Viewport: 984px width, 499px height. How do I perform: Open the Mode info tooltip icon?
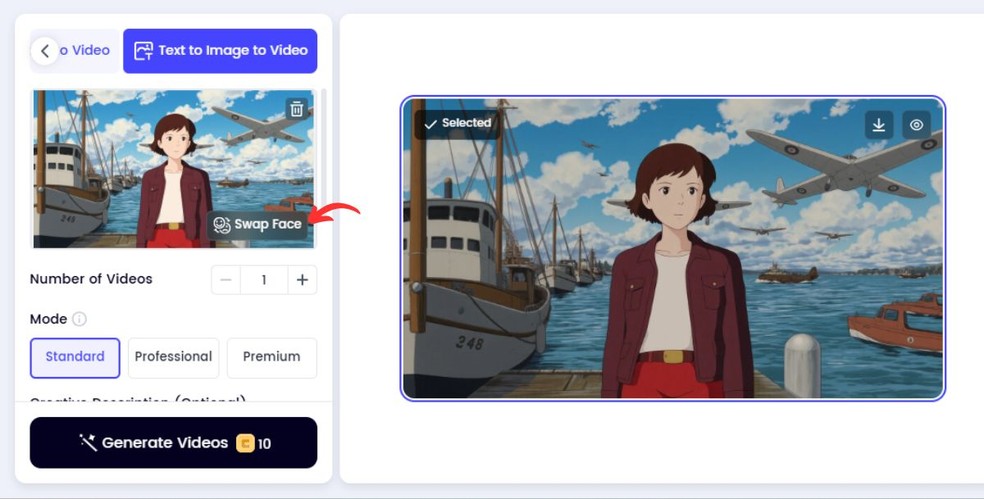tap(79, 319)
